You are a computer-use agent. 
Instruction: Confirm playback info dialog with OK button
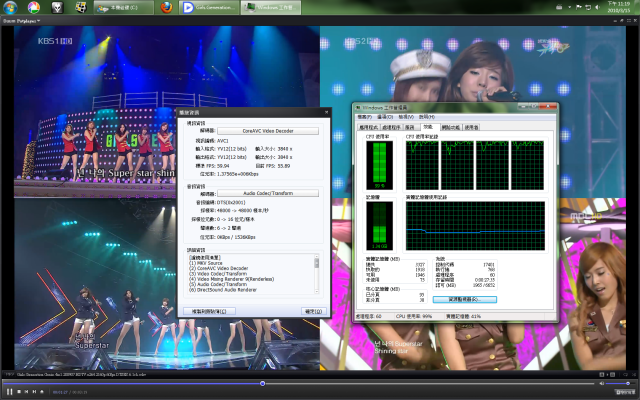313,311
